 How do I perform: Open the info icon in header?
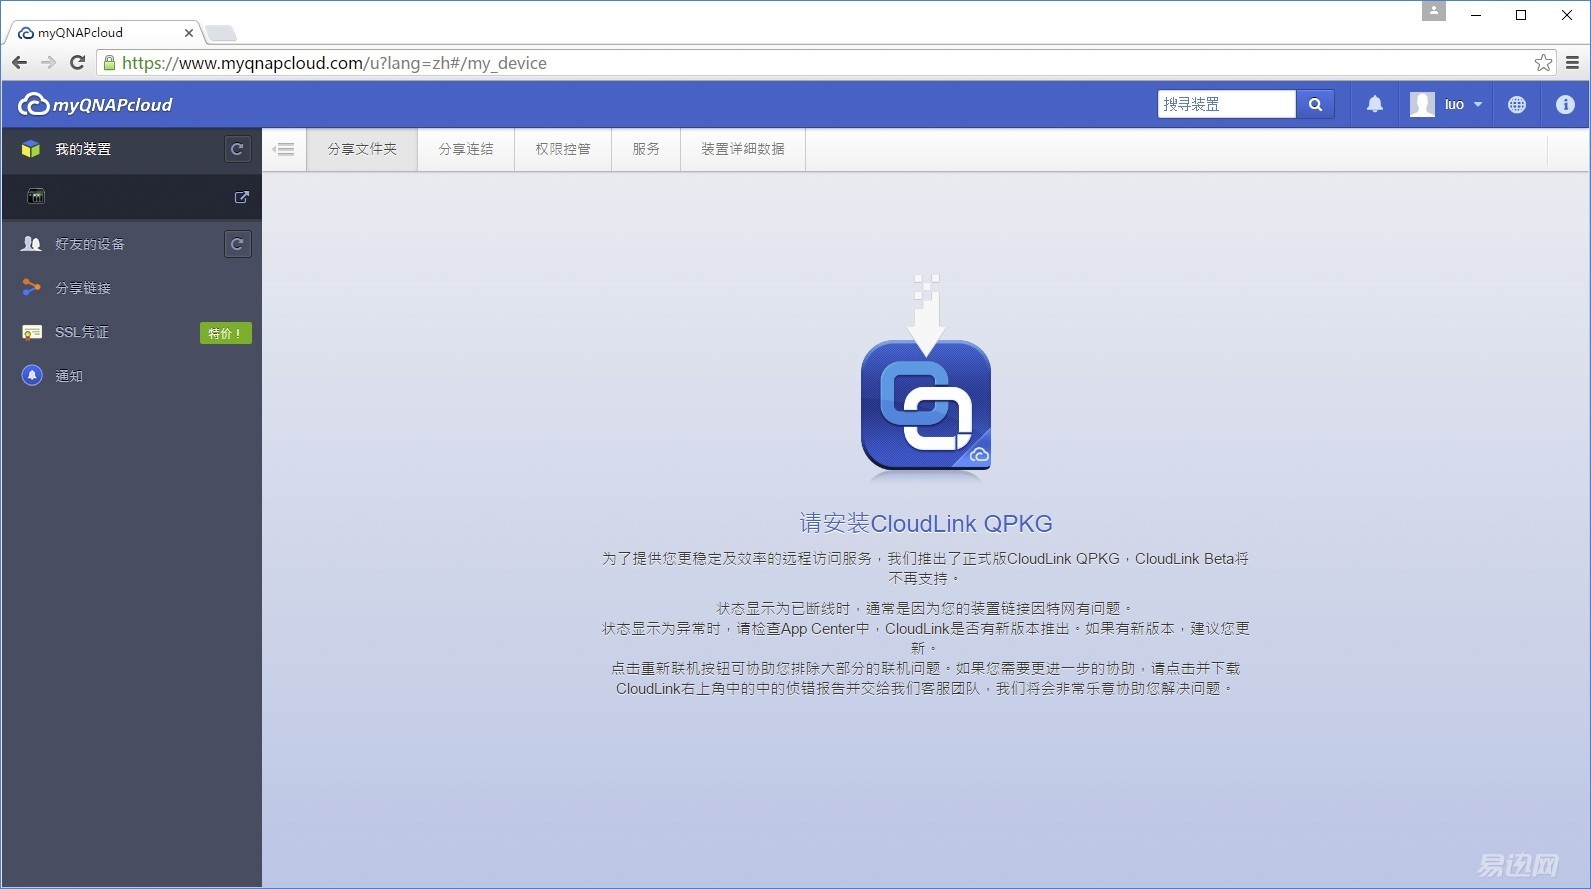[1565, 104]
